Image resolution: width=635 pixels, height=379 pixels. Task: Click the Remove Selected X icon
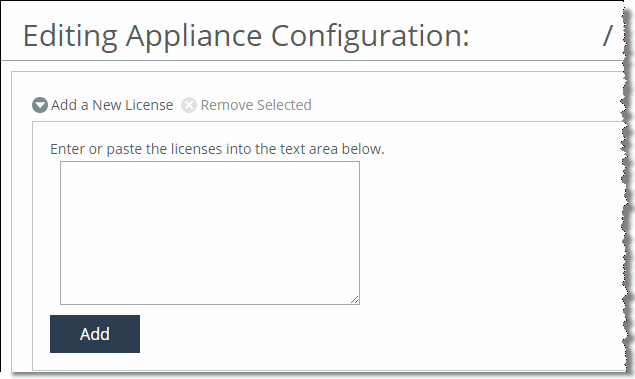(x=189, y=105)
